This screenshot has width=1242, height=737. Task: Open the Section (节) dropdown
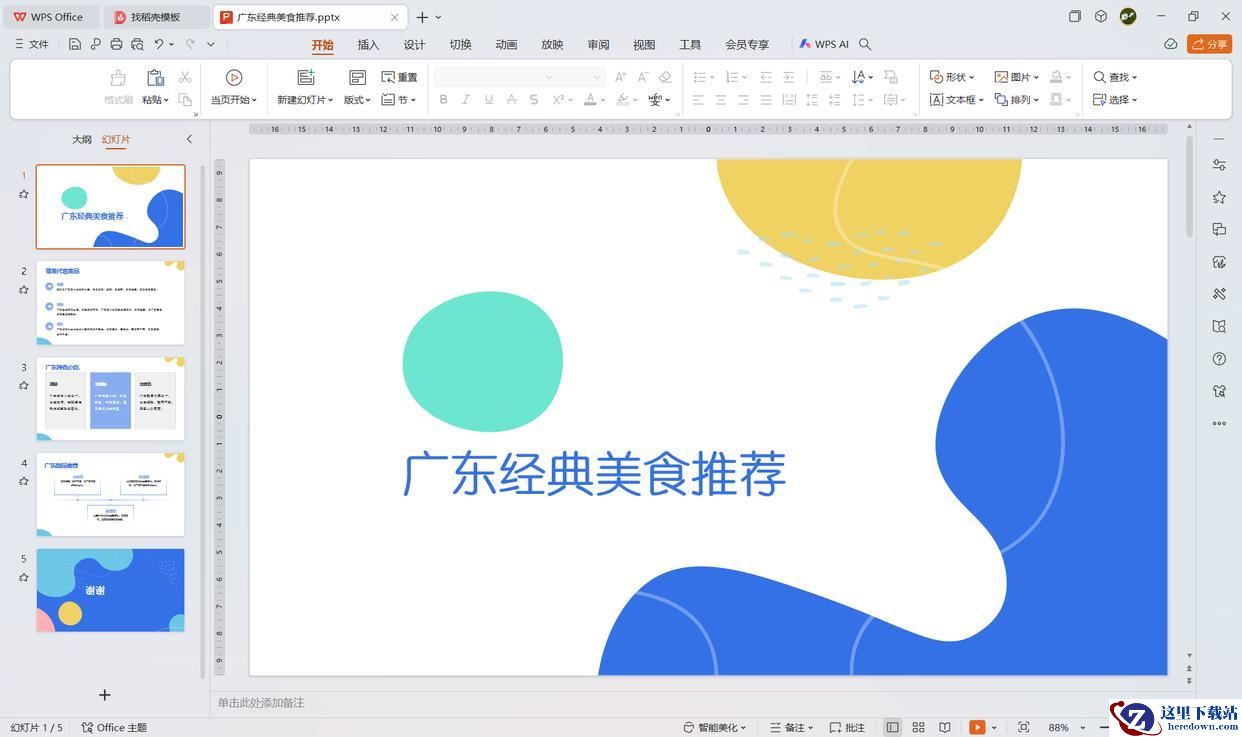[x=400, y=100]
